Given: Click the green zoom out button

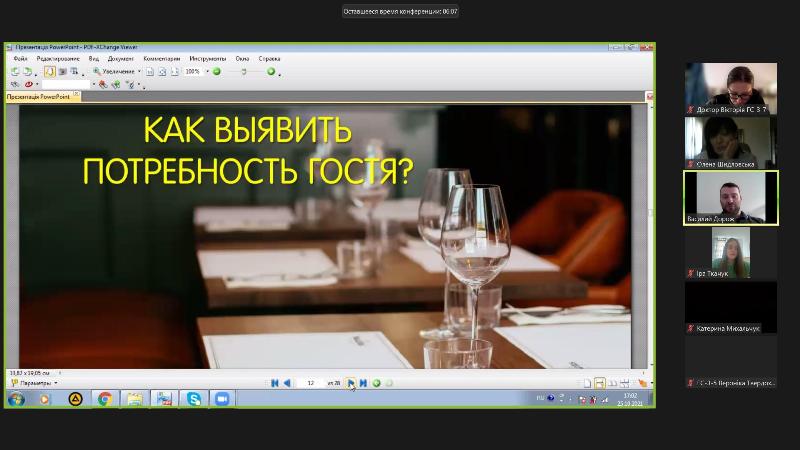Looking at the screenshot, I should point(217,71).
